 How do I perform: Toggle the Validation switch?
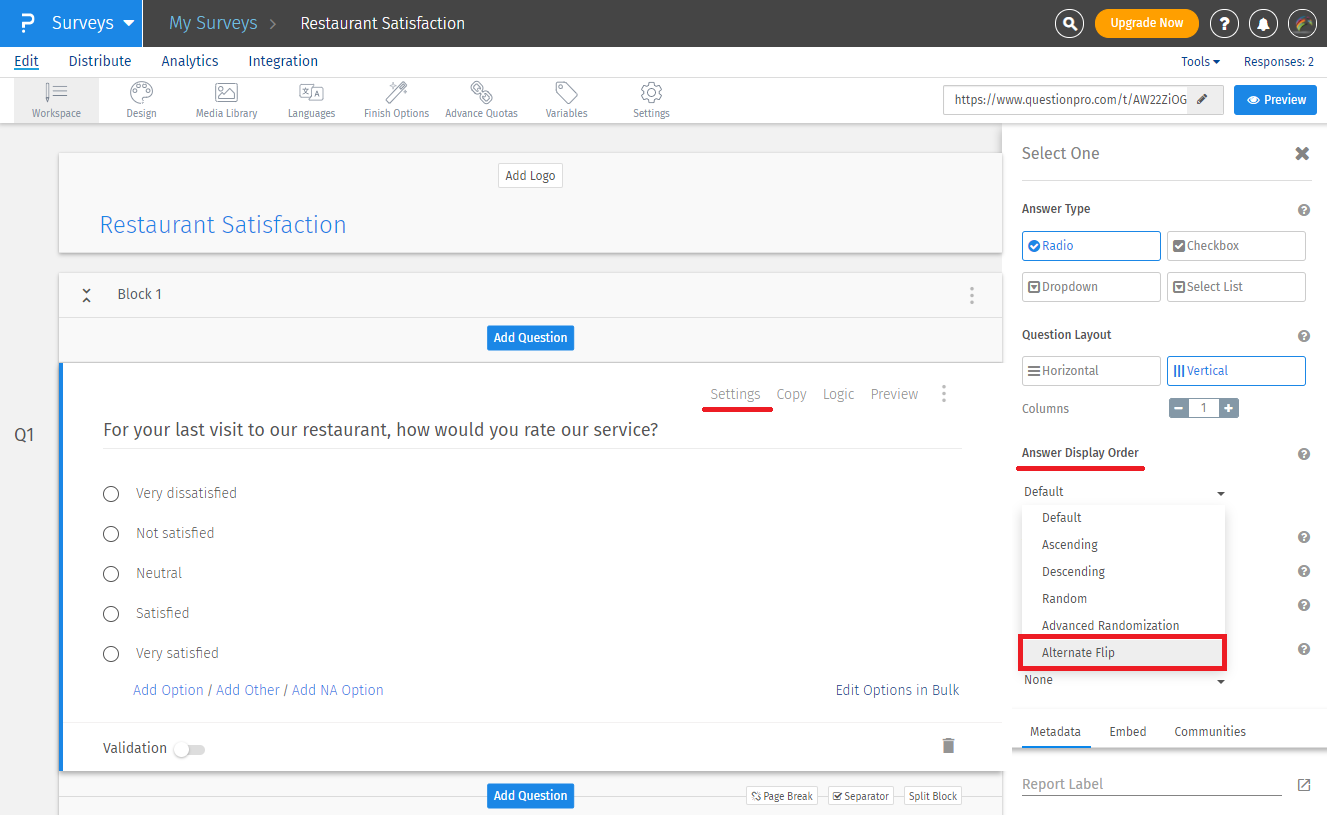[188, 749]
